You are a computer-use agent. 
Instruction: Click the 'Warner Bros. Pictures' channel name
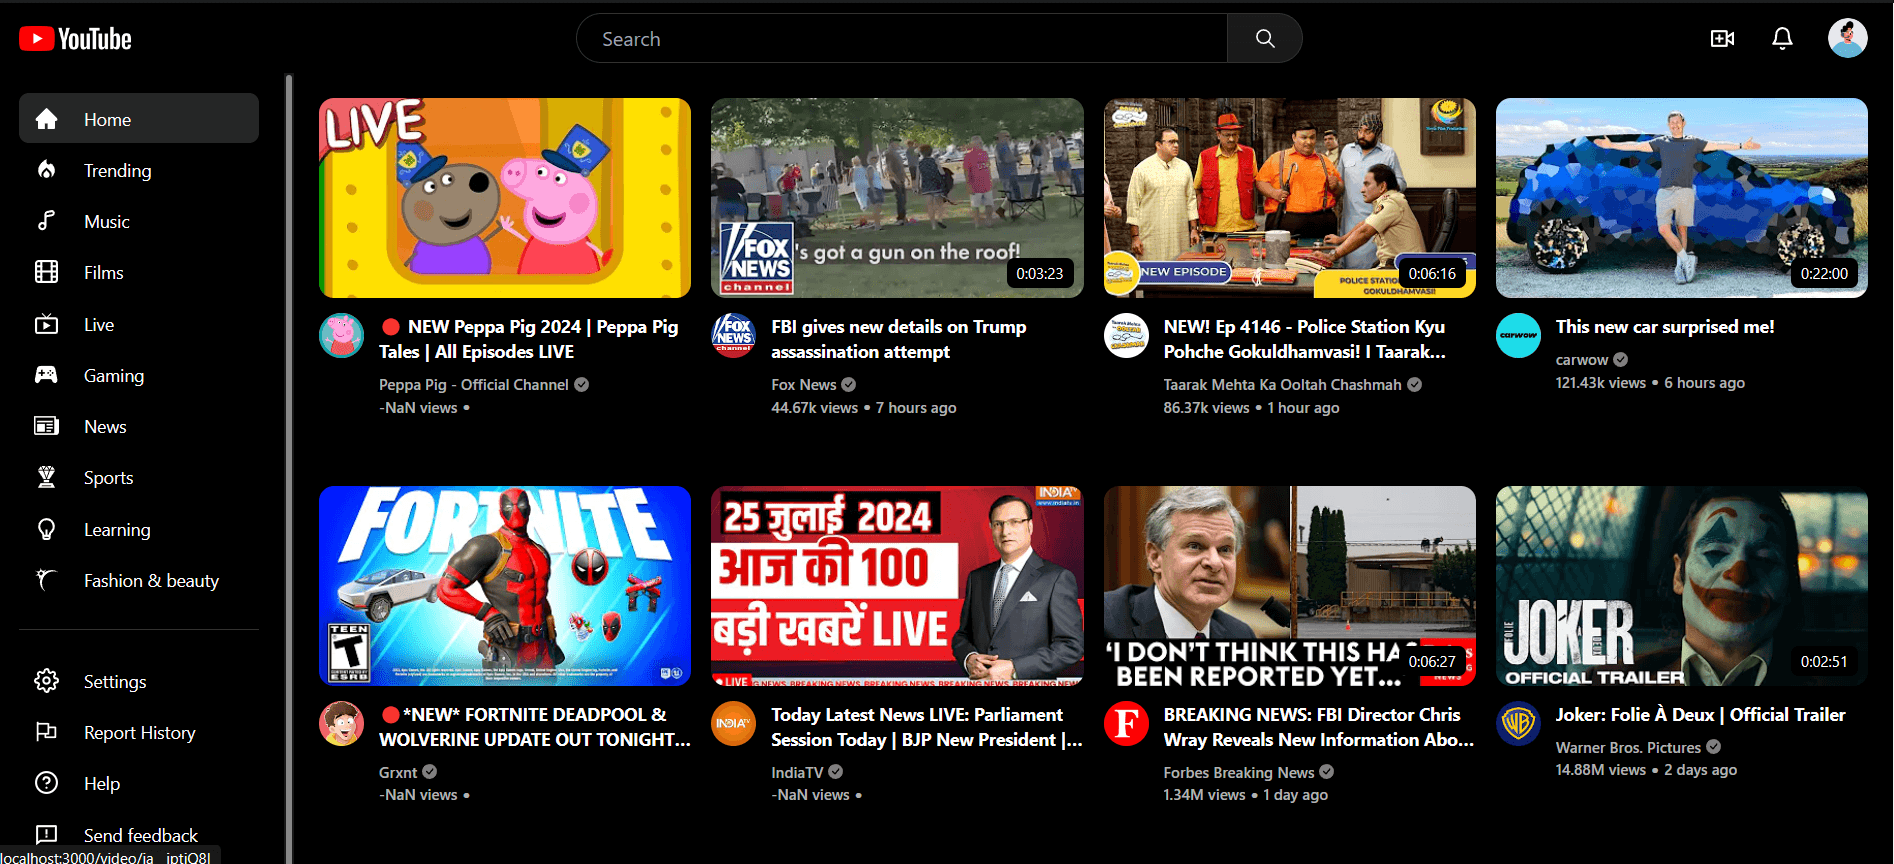tap(1628, 747)
